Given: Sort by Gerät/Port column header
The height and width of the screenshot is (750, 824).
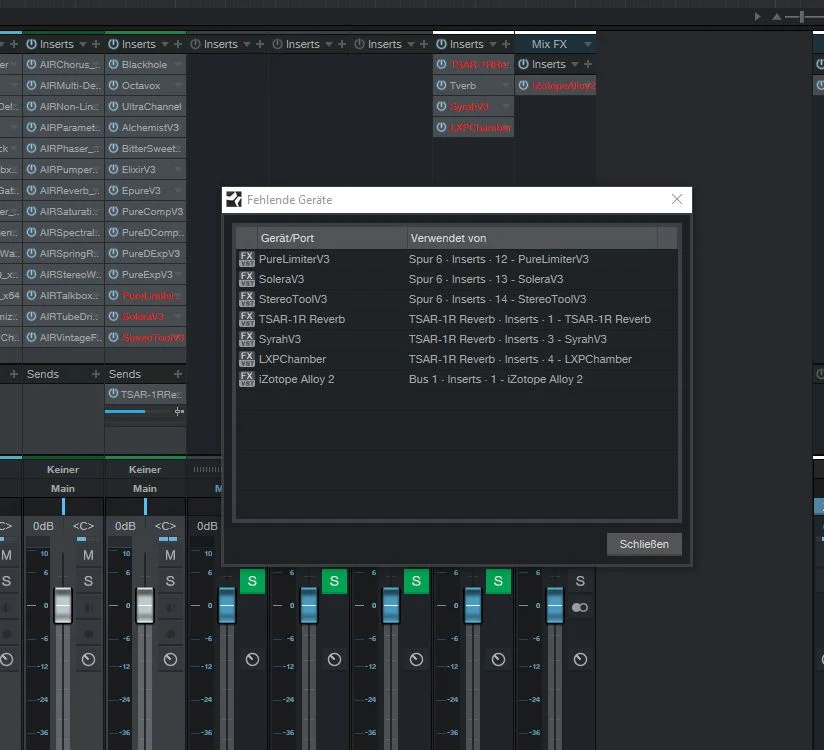Looking at the screenshot, I should pyautogui.click(x=332, y=238).
